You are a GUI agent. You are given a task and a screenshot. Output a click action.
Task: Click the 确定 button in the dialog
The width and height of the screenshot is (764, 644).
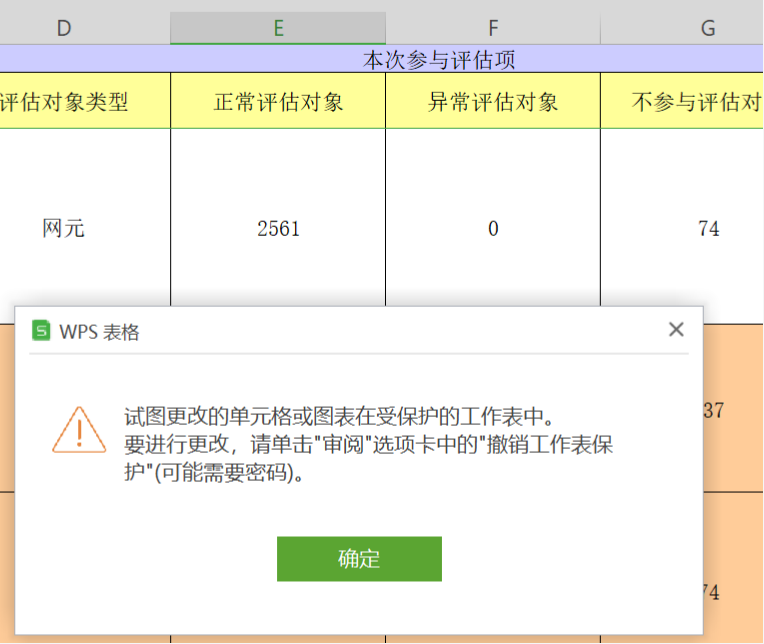[359, 559]
